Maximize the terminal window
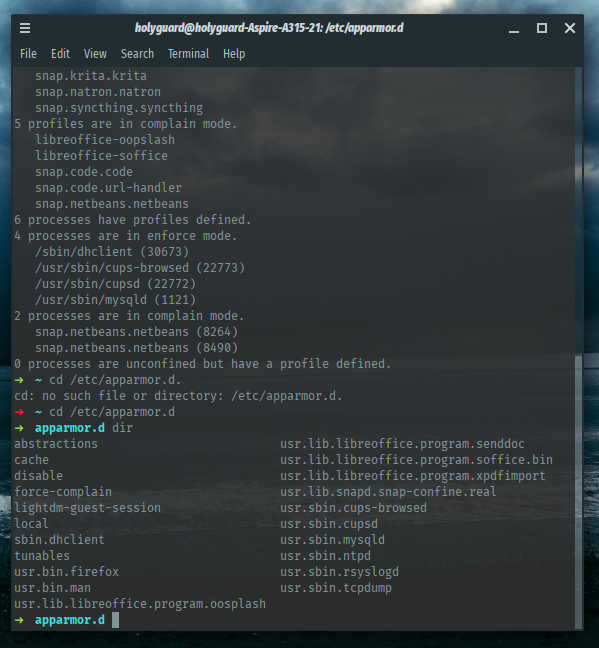The height and width of the screenshot is (648, 599). (542, 28)
